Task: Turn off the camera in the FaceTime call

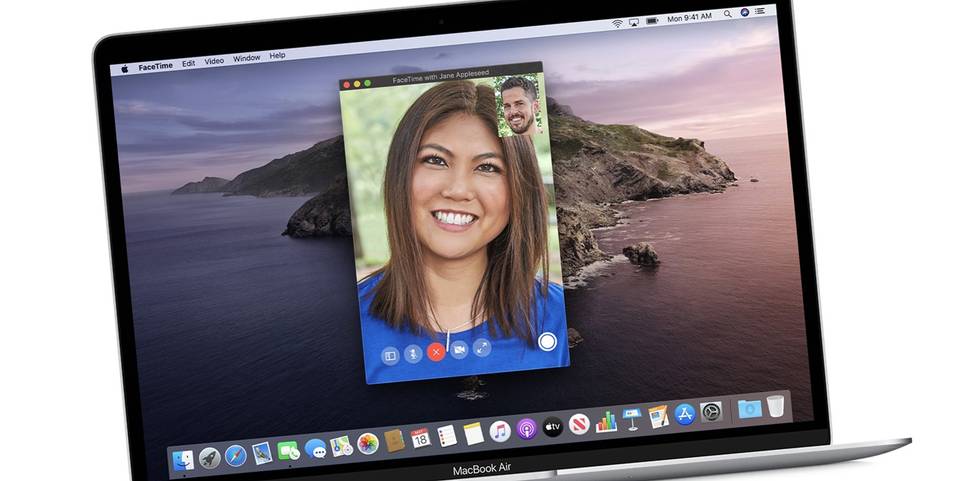Action: click(x=459, y=350)
